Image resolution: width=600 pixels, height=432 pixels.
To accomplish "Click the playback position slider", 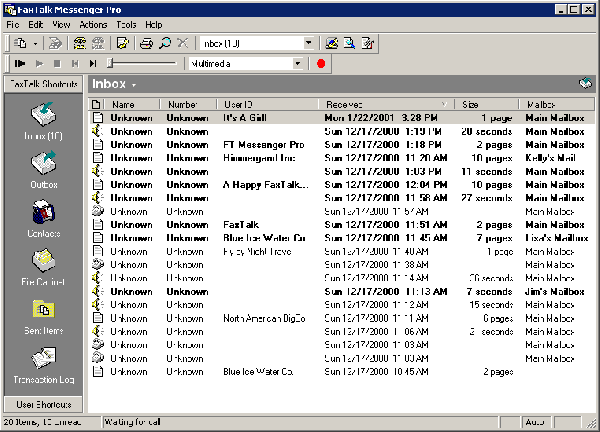I will click(x=140, y=63).
